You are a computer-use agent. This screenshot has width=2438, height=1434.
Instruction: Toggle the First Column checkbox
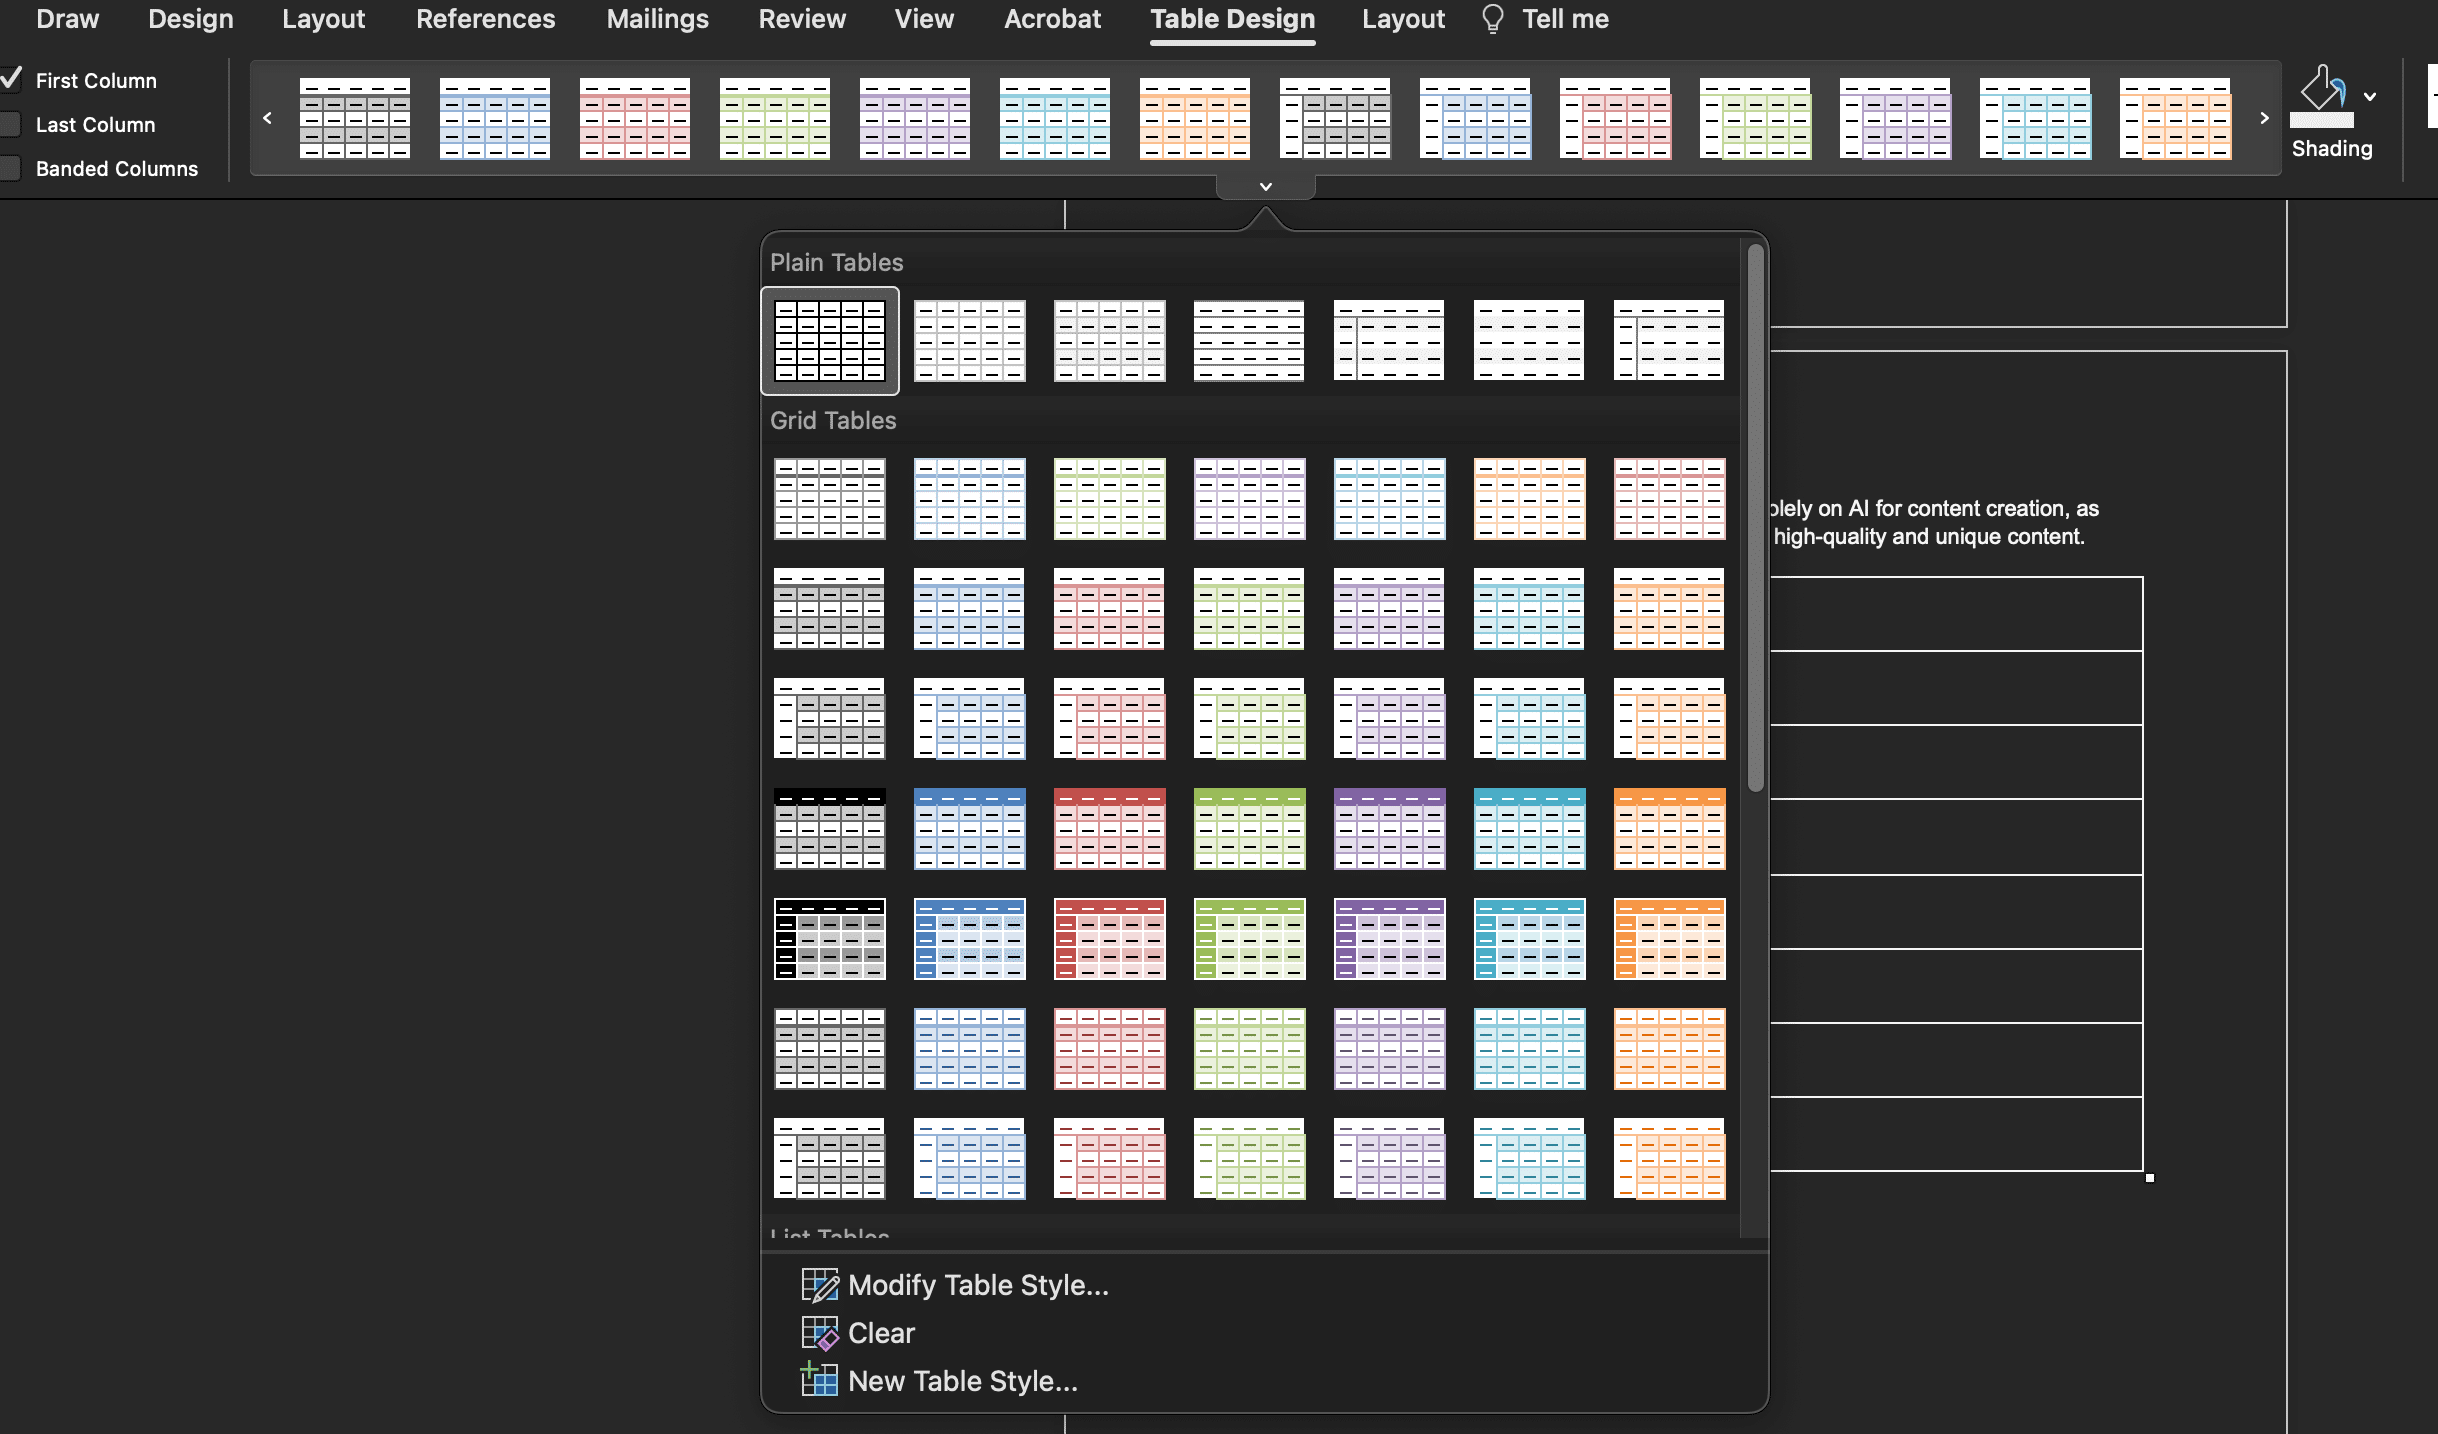(14, 77)
